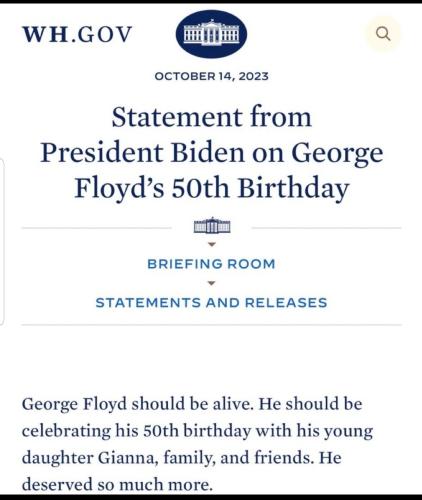Click the small triangle above Briefing Room

pyautogui.click(x=212, y=244)
